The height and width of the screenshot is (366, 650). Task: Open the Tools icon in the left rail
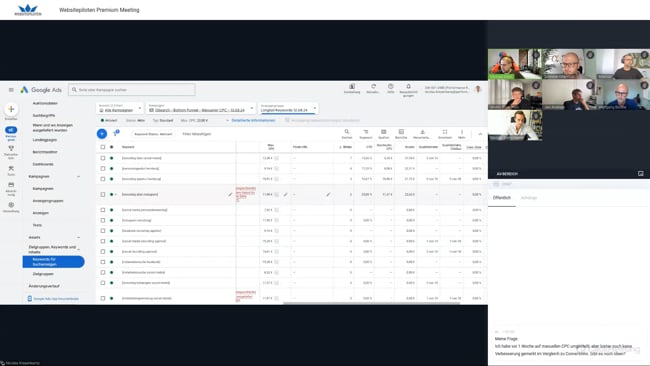11,170
